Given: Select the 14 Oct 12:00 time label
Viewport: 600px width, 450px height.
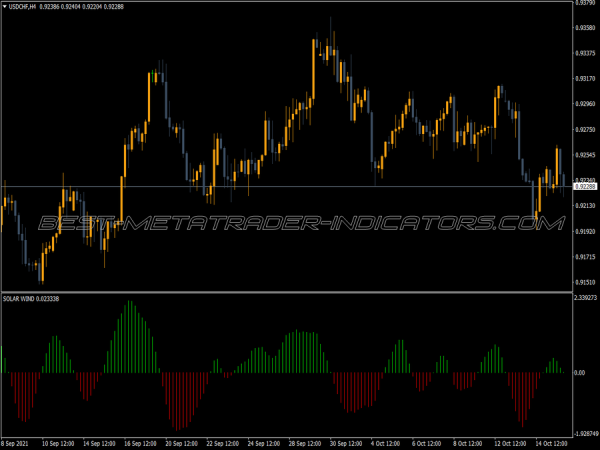Looking at the screenshot, I should click(x=551, y=443).
